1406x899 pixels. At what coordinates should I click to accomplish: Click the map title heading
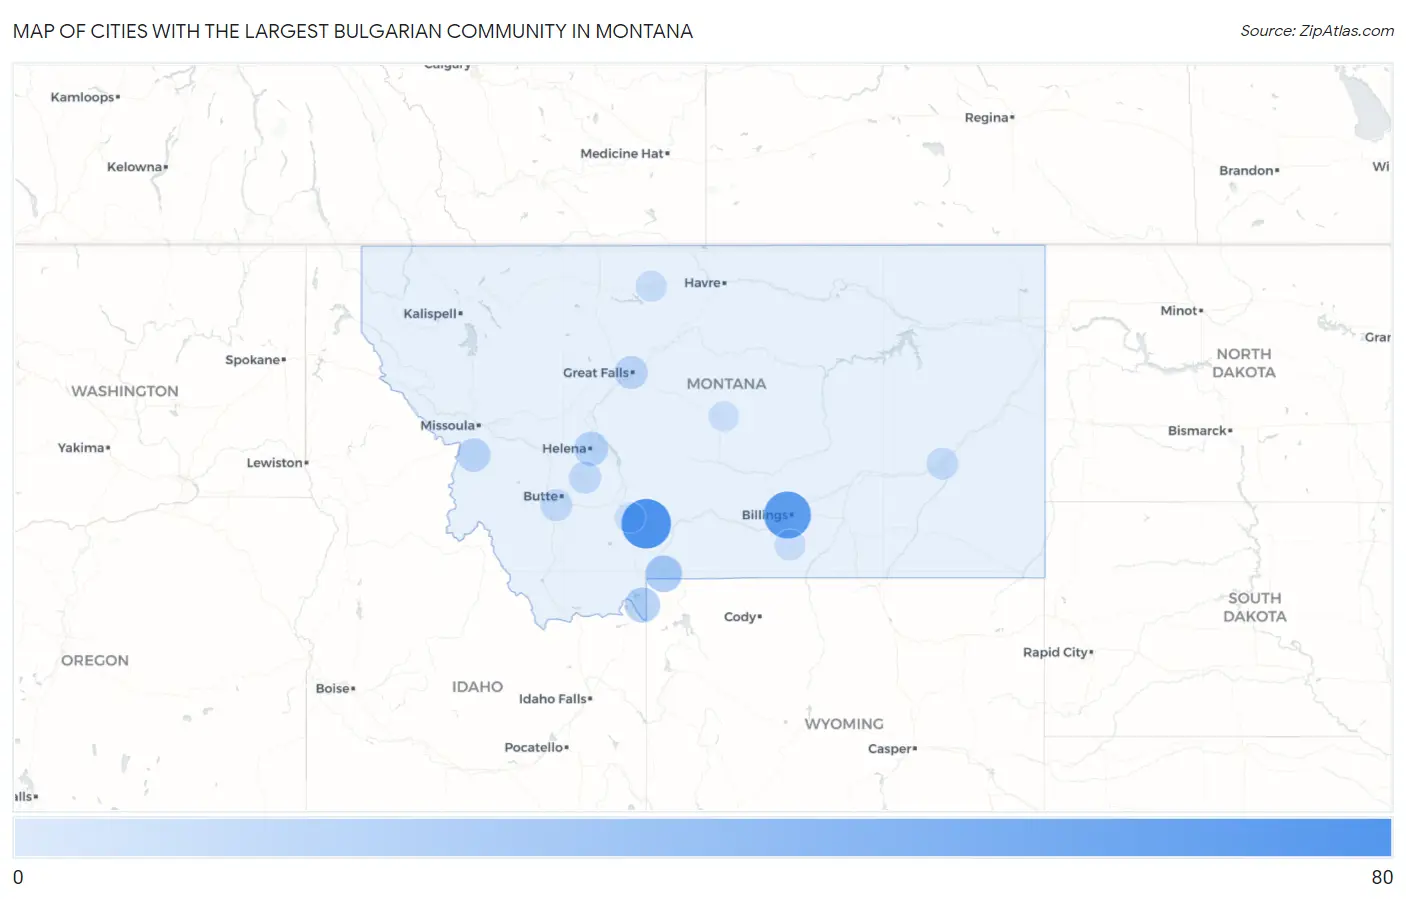pos(353,31)
